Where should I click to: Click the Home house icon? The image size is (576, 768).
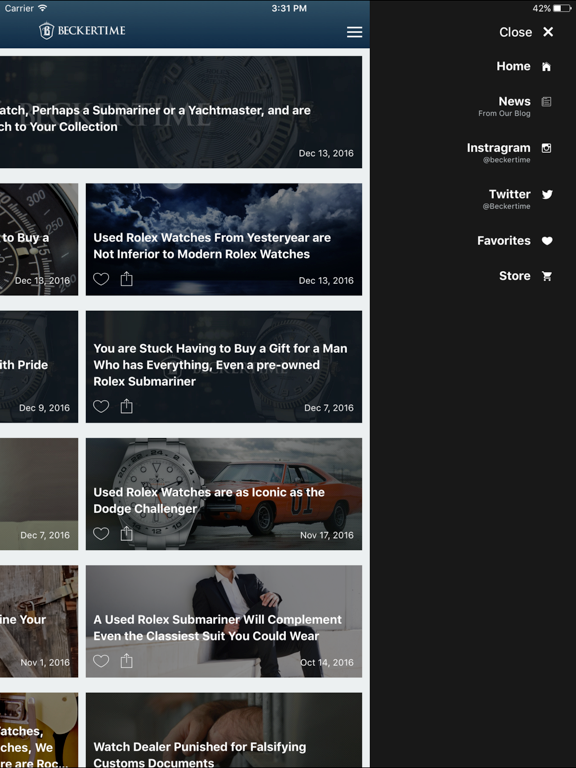[546, 67]
